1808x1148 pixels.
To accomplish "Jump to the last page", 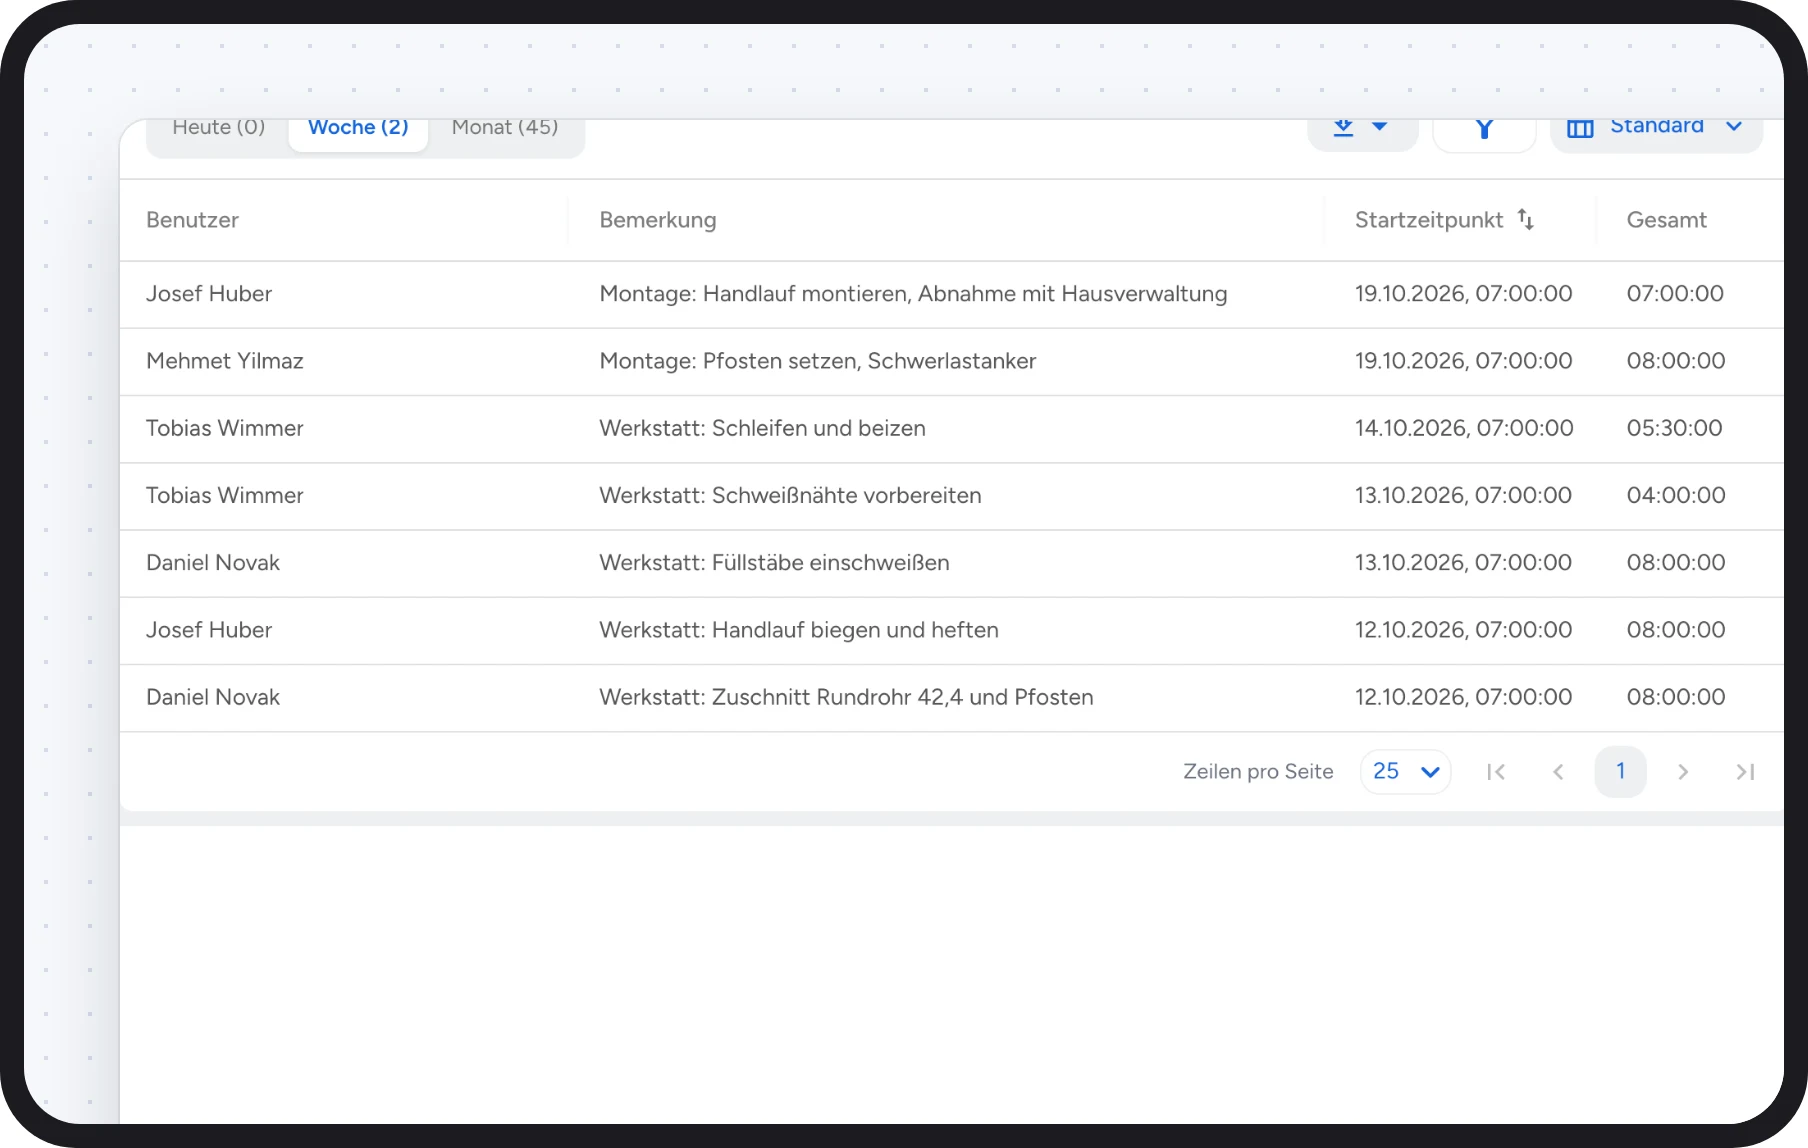I will pyautogui.click(x=1745, y=772).
